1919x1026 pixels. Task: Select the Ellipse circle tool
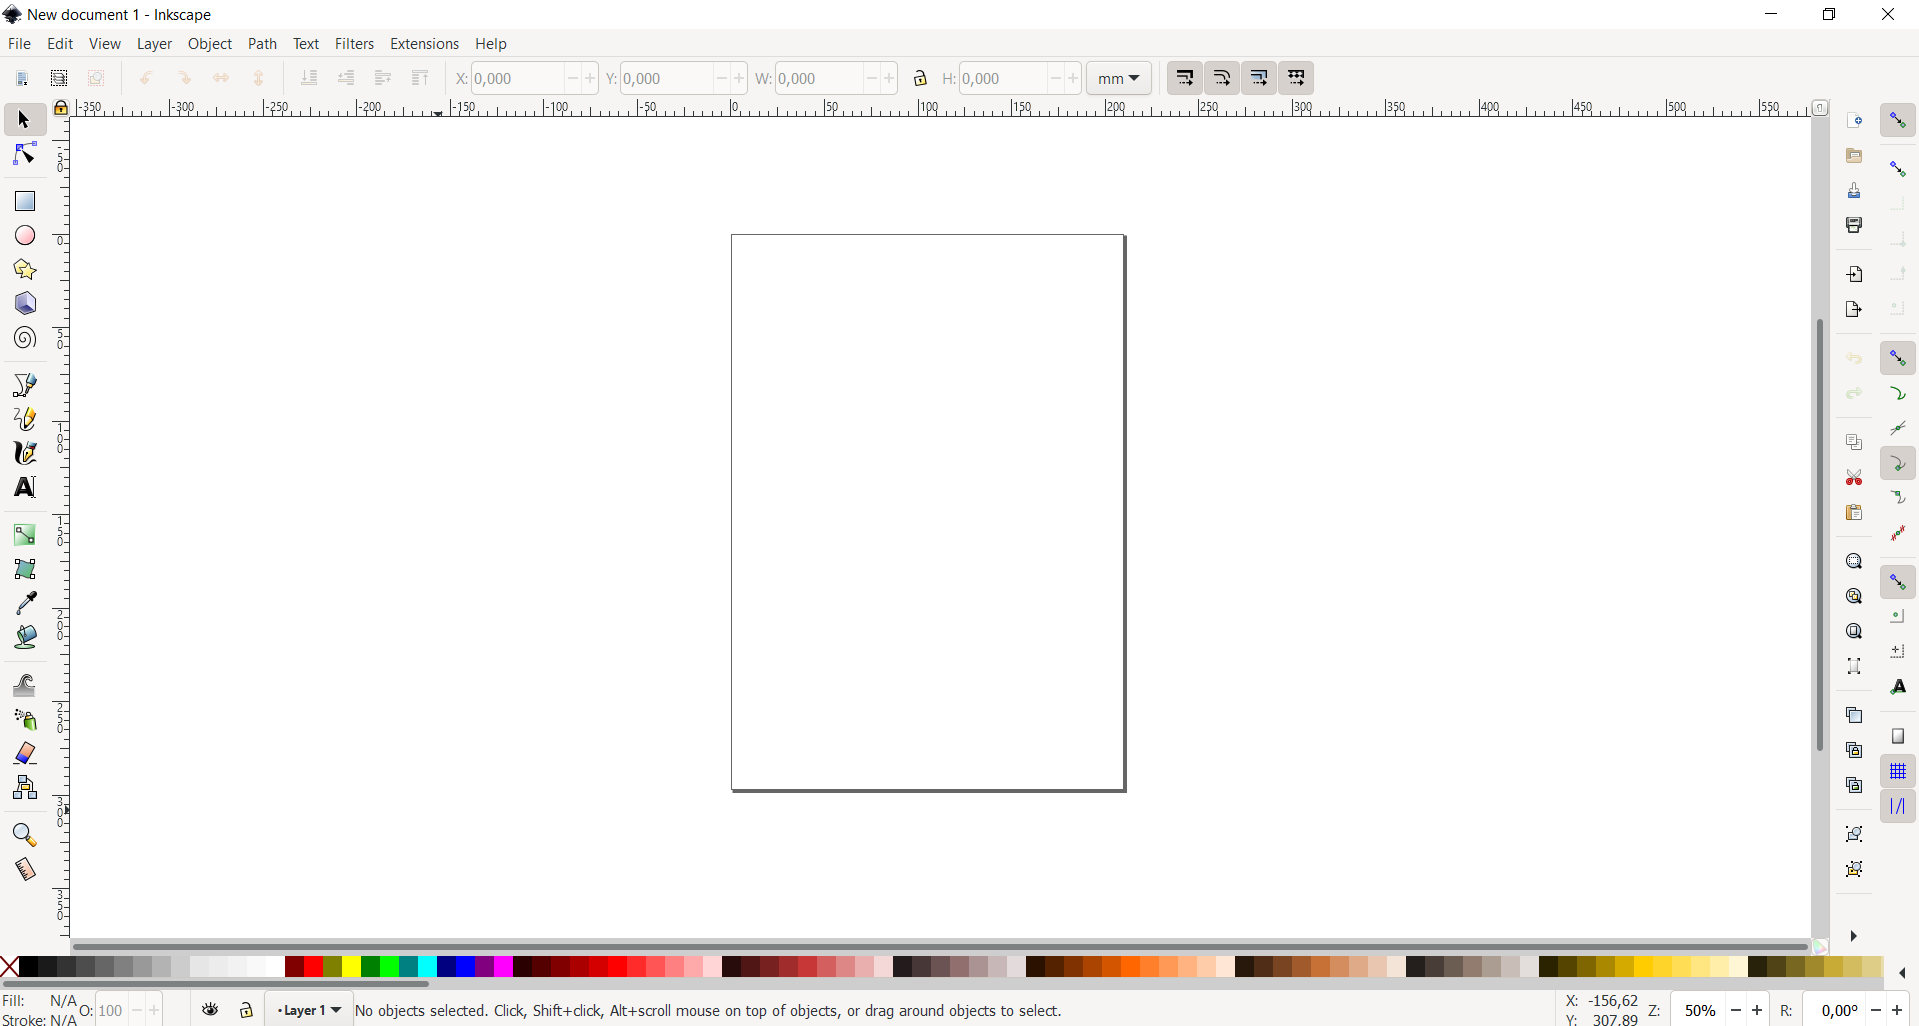pyautogui.click(x=25, y=236)
